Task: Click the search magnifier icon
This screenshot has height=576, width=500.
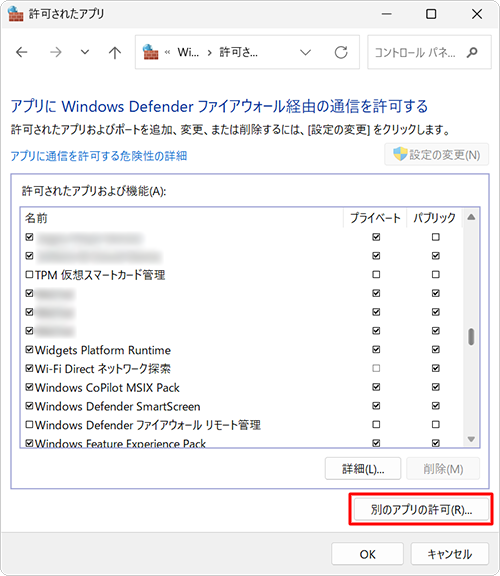Action: pyautogui.click(x=472, y=53)
